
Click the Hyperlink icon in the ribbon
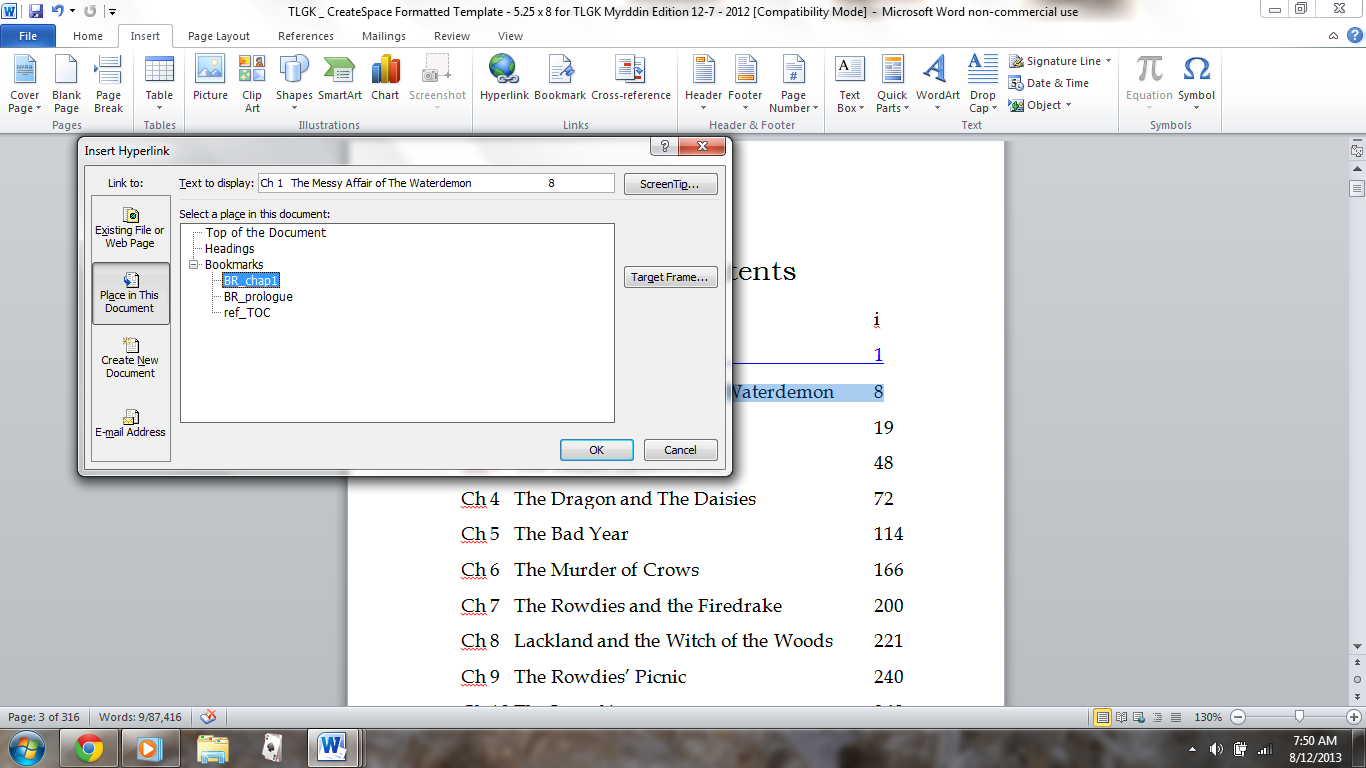click(504, 79)
